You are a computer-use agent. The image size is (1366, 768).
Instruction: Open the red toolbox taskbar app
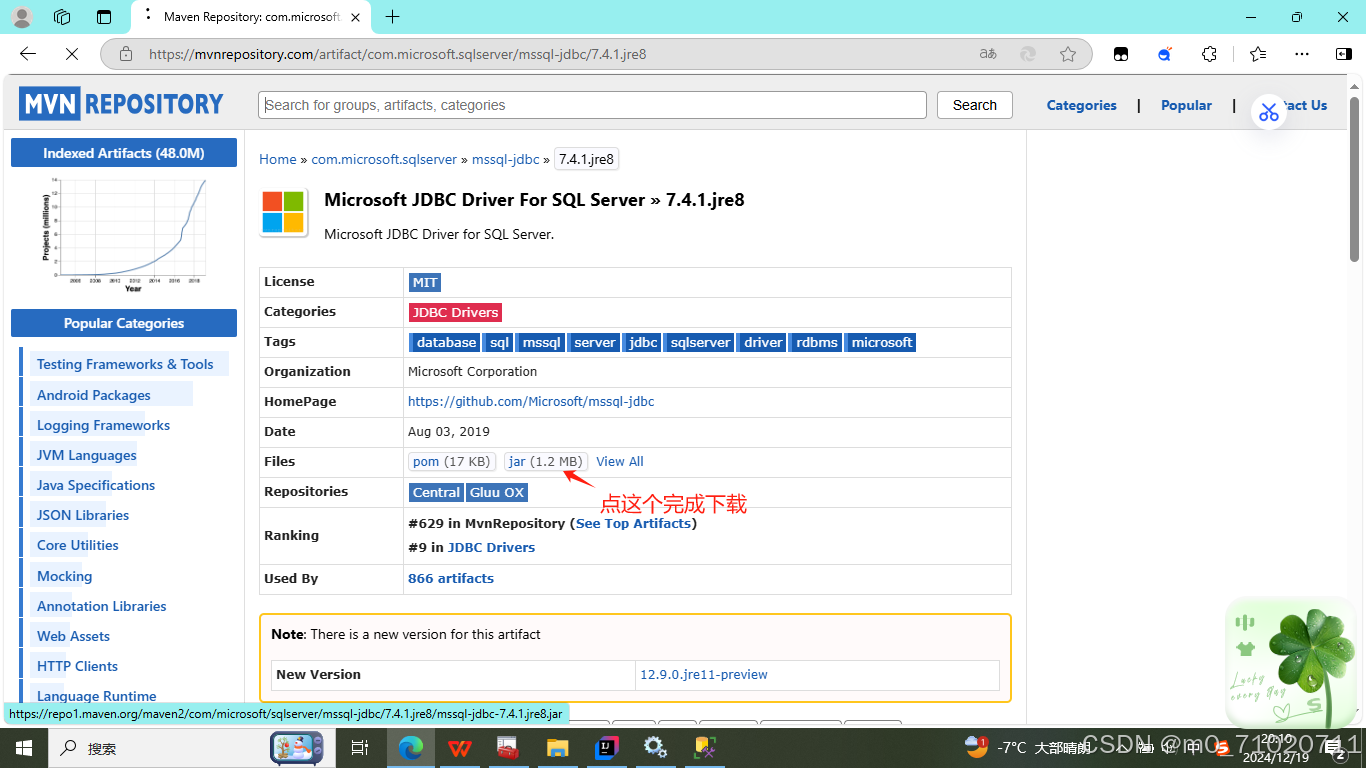(x=508, y=747)
